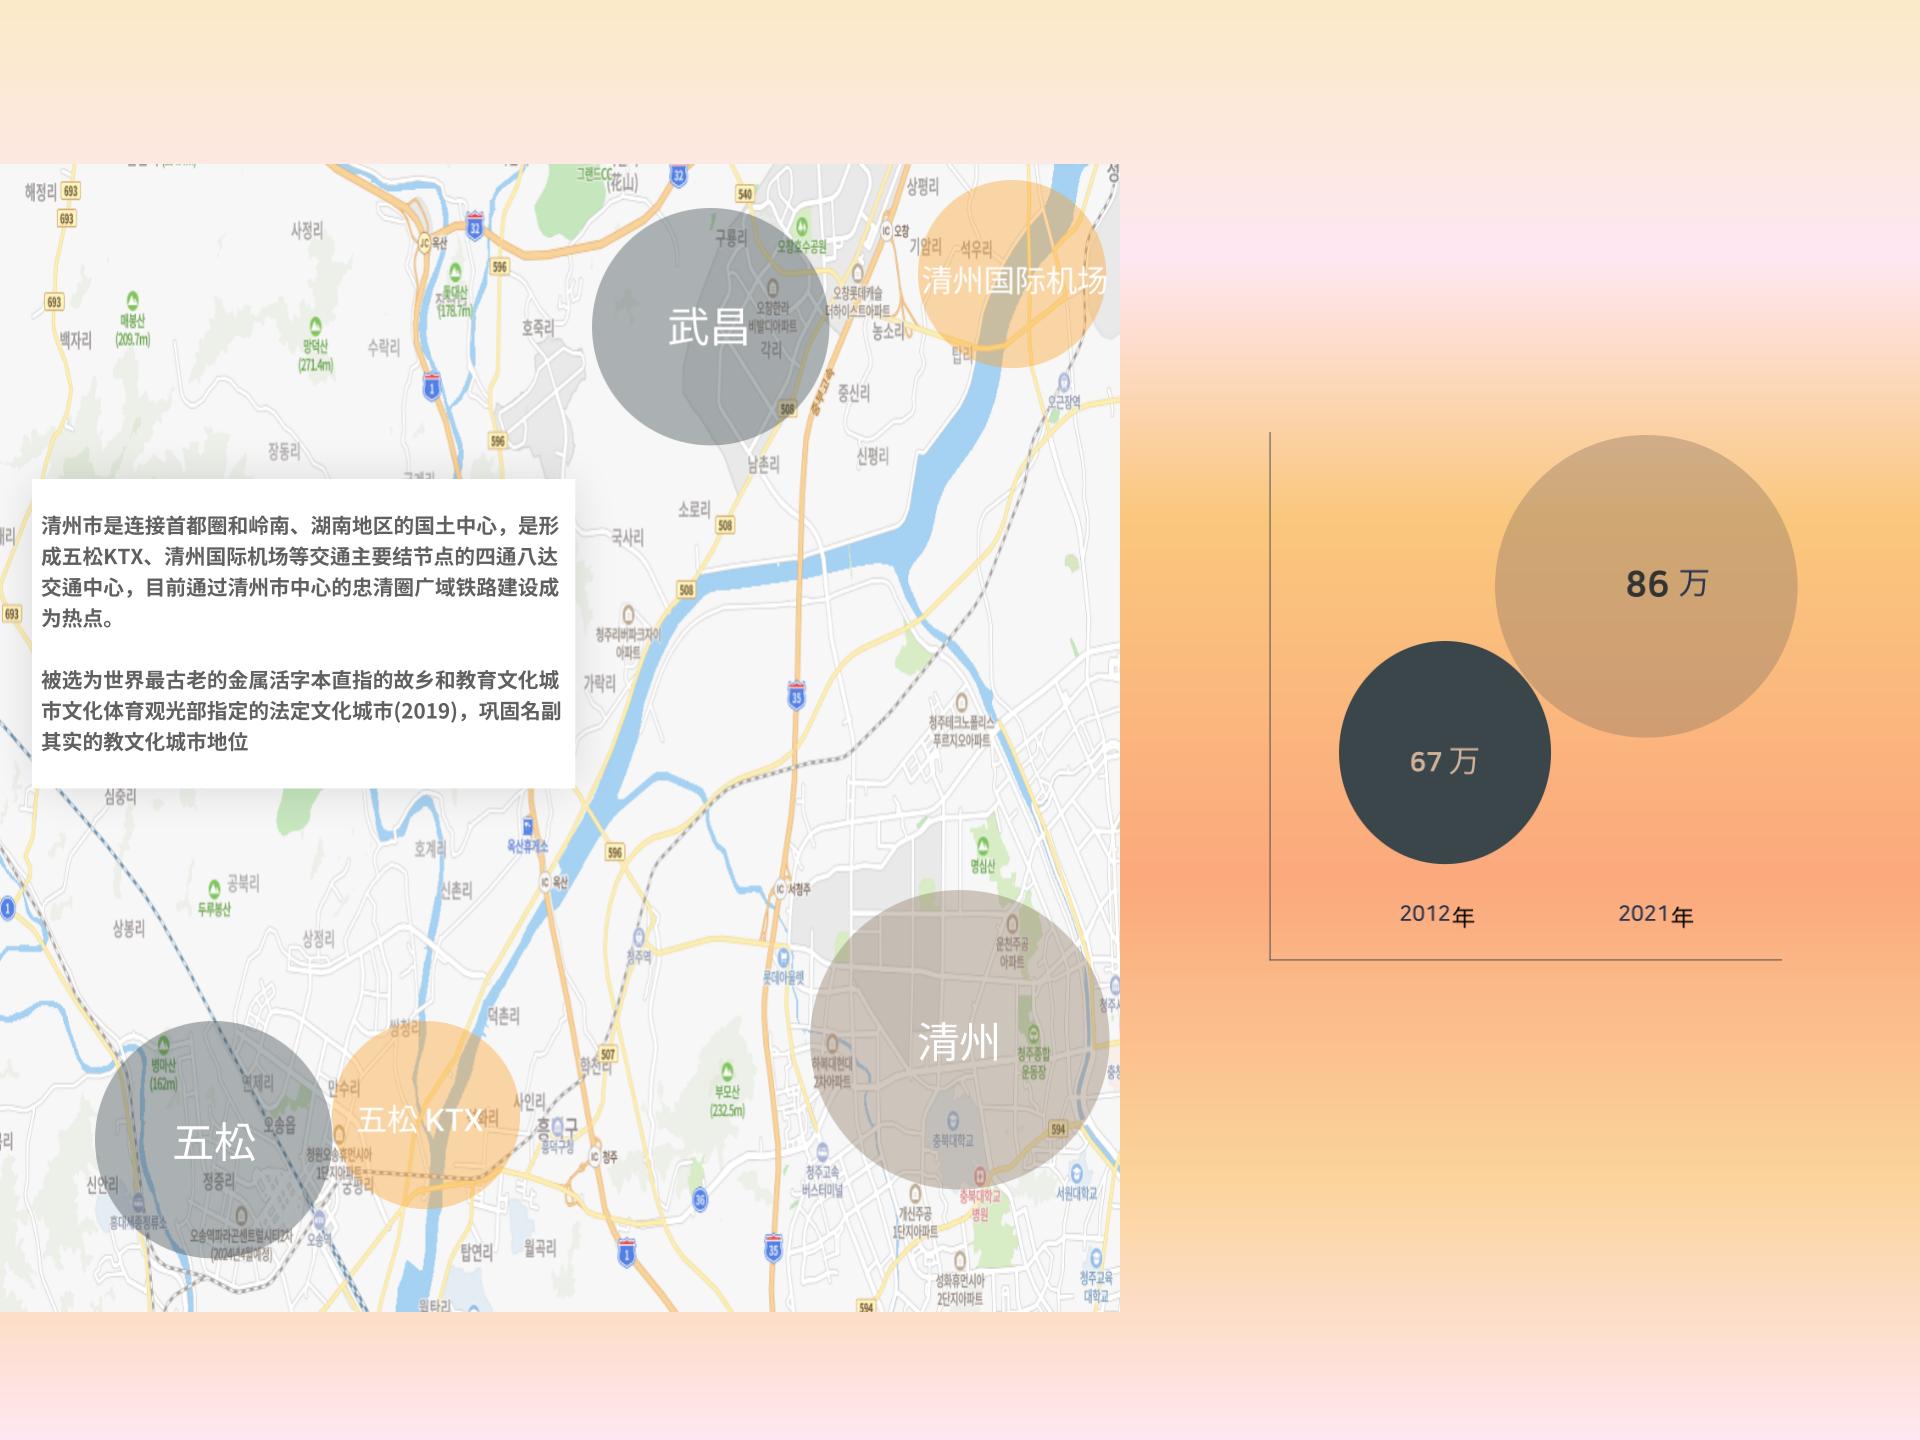Click the 五松 KTX orange circle
Image resolution: width=1920 pixels, height=1440 pixels.
pos(425,1114)
